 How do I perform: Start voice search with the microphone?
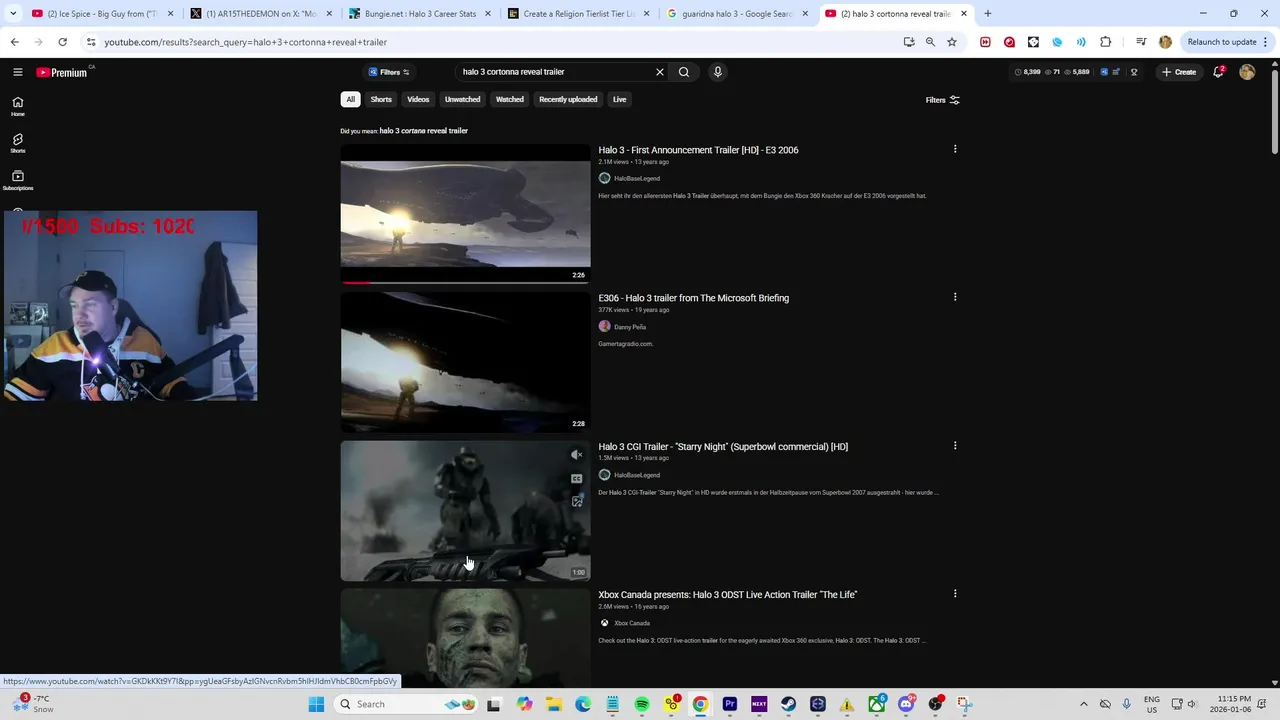717,72
